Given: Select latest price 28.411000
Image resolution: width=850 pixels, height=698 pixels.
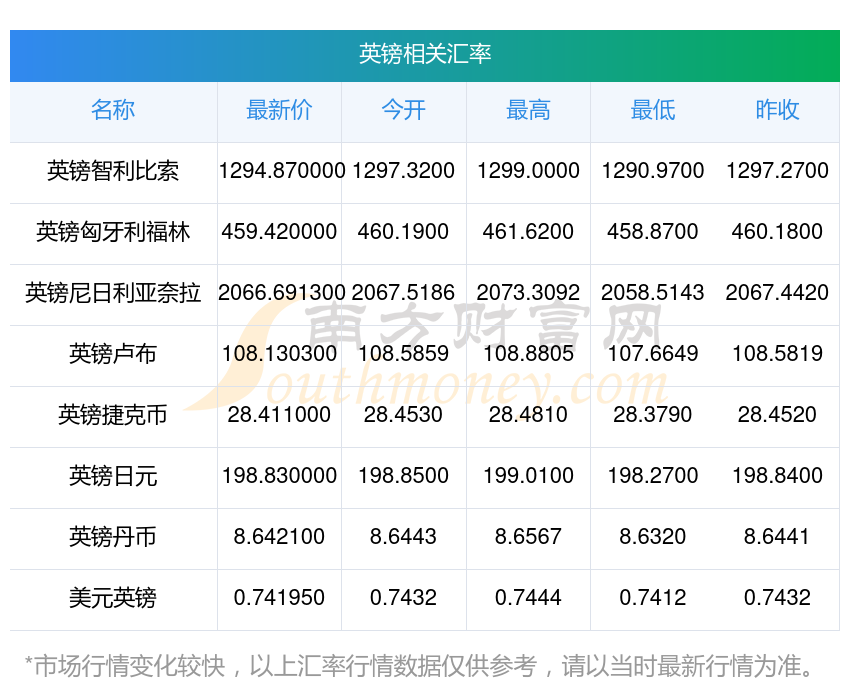Looking at the screenshot, I should 279,415.
